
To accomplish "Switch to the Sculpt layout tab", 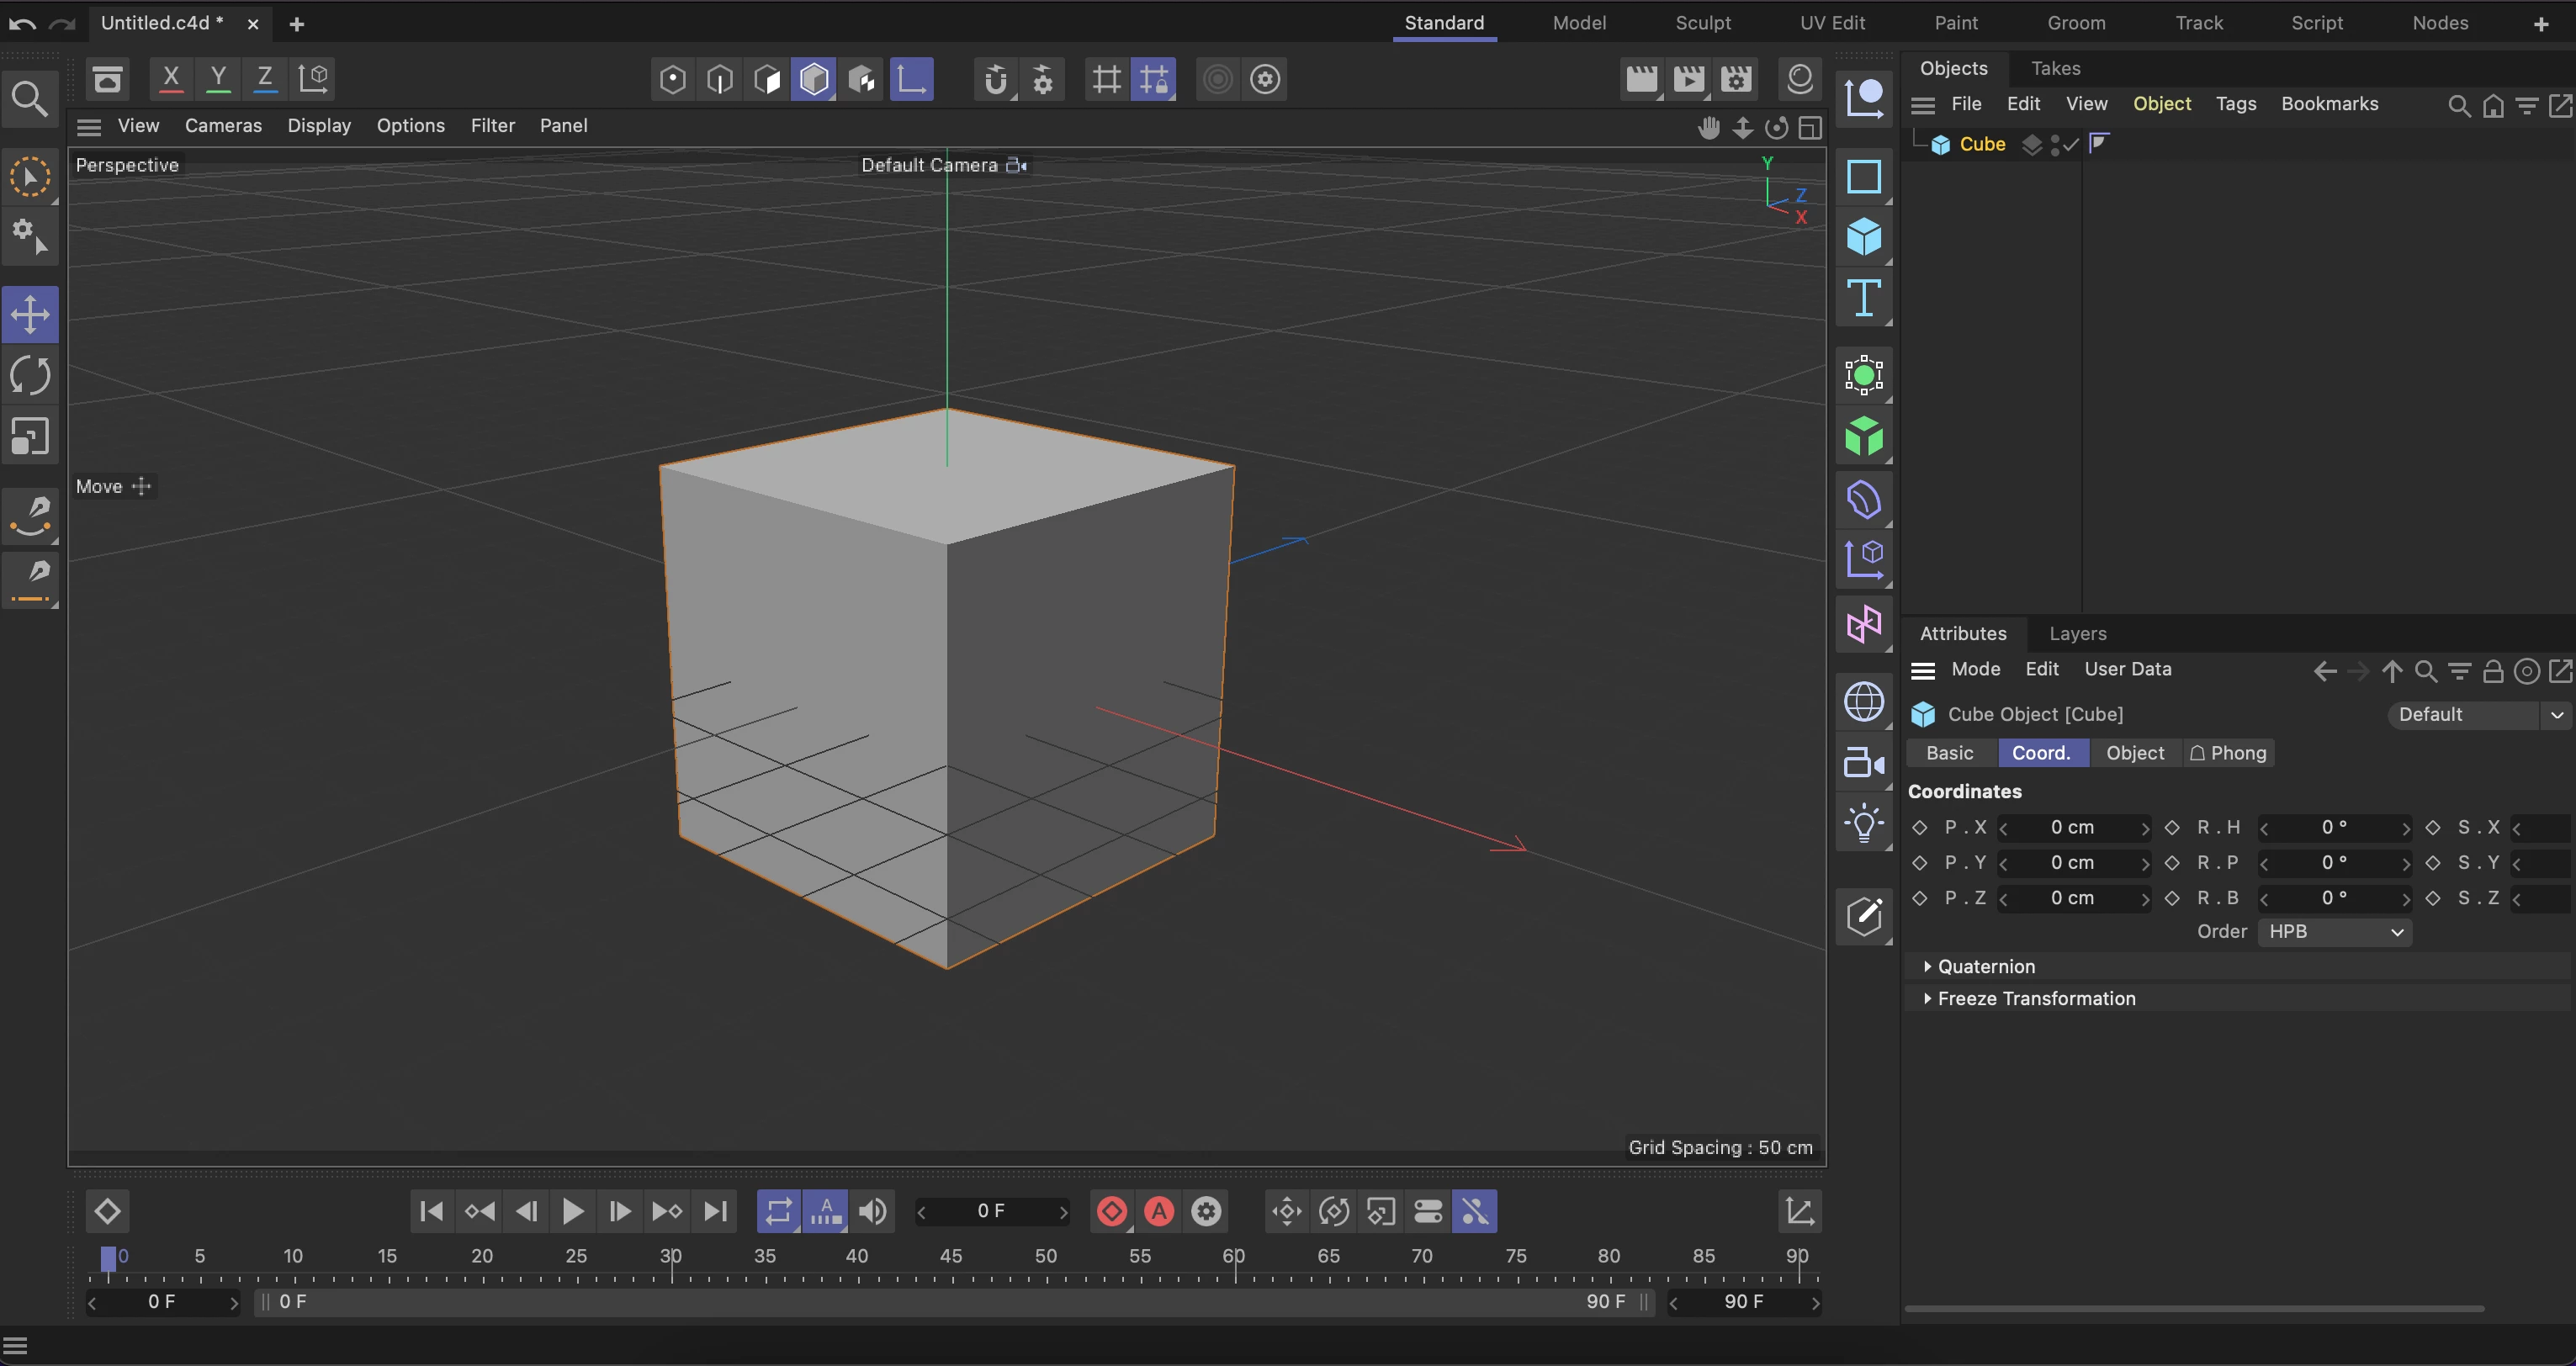I will [1702, 22].
